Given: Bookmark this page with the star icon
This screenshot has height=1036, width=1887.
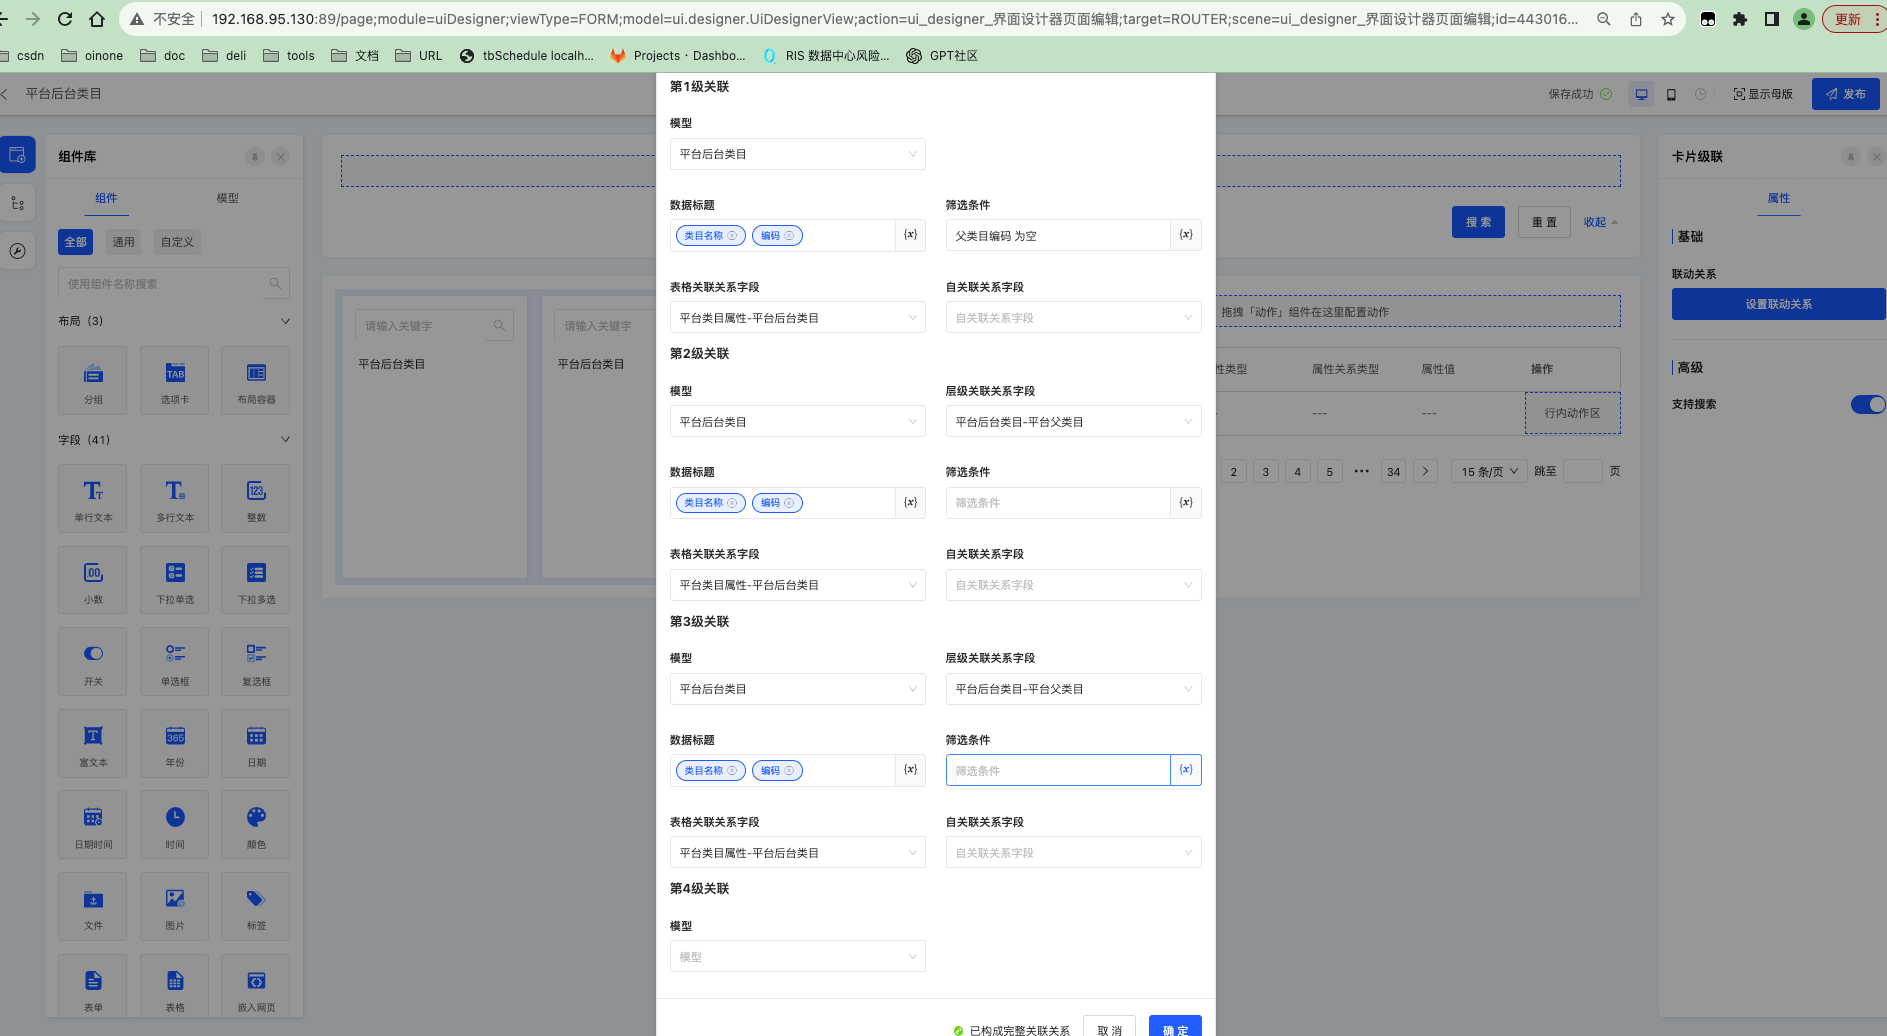Looking at the screenshot, I should tap(1668, 19).
